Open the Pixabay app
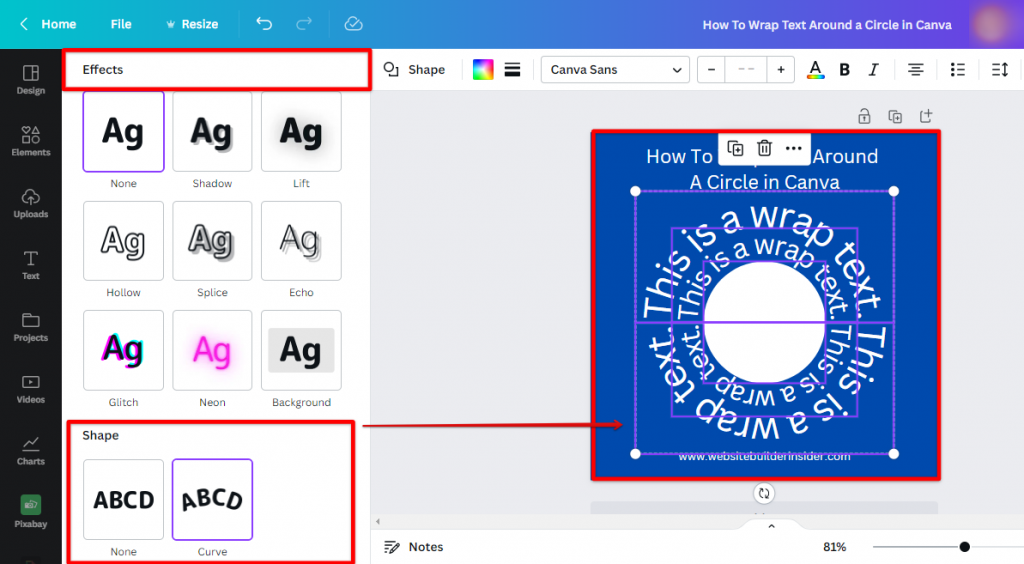 [x=31, y=512]
